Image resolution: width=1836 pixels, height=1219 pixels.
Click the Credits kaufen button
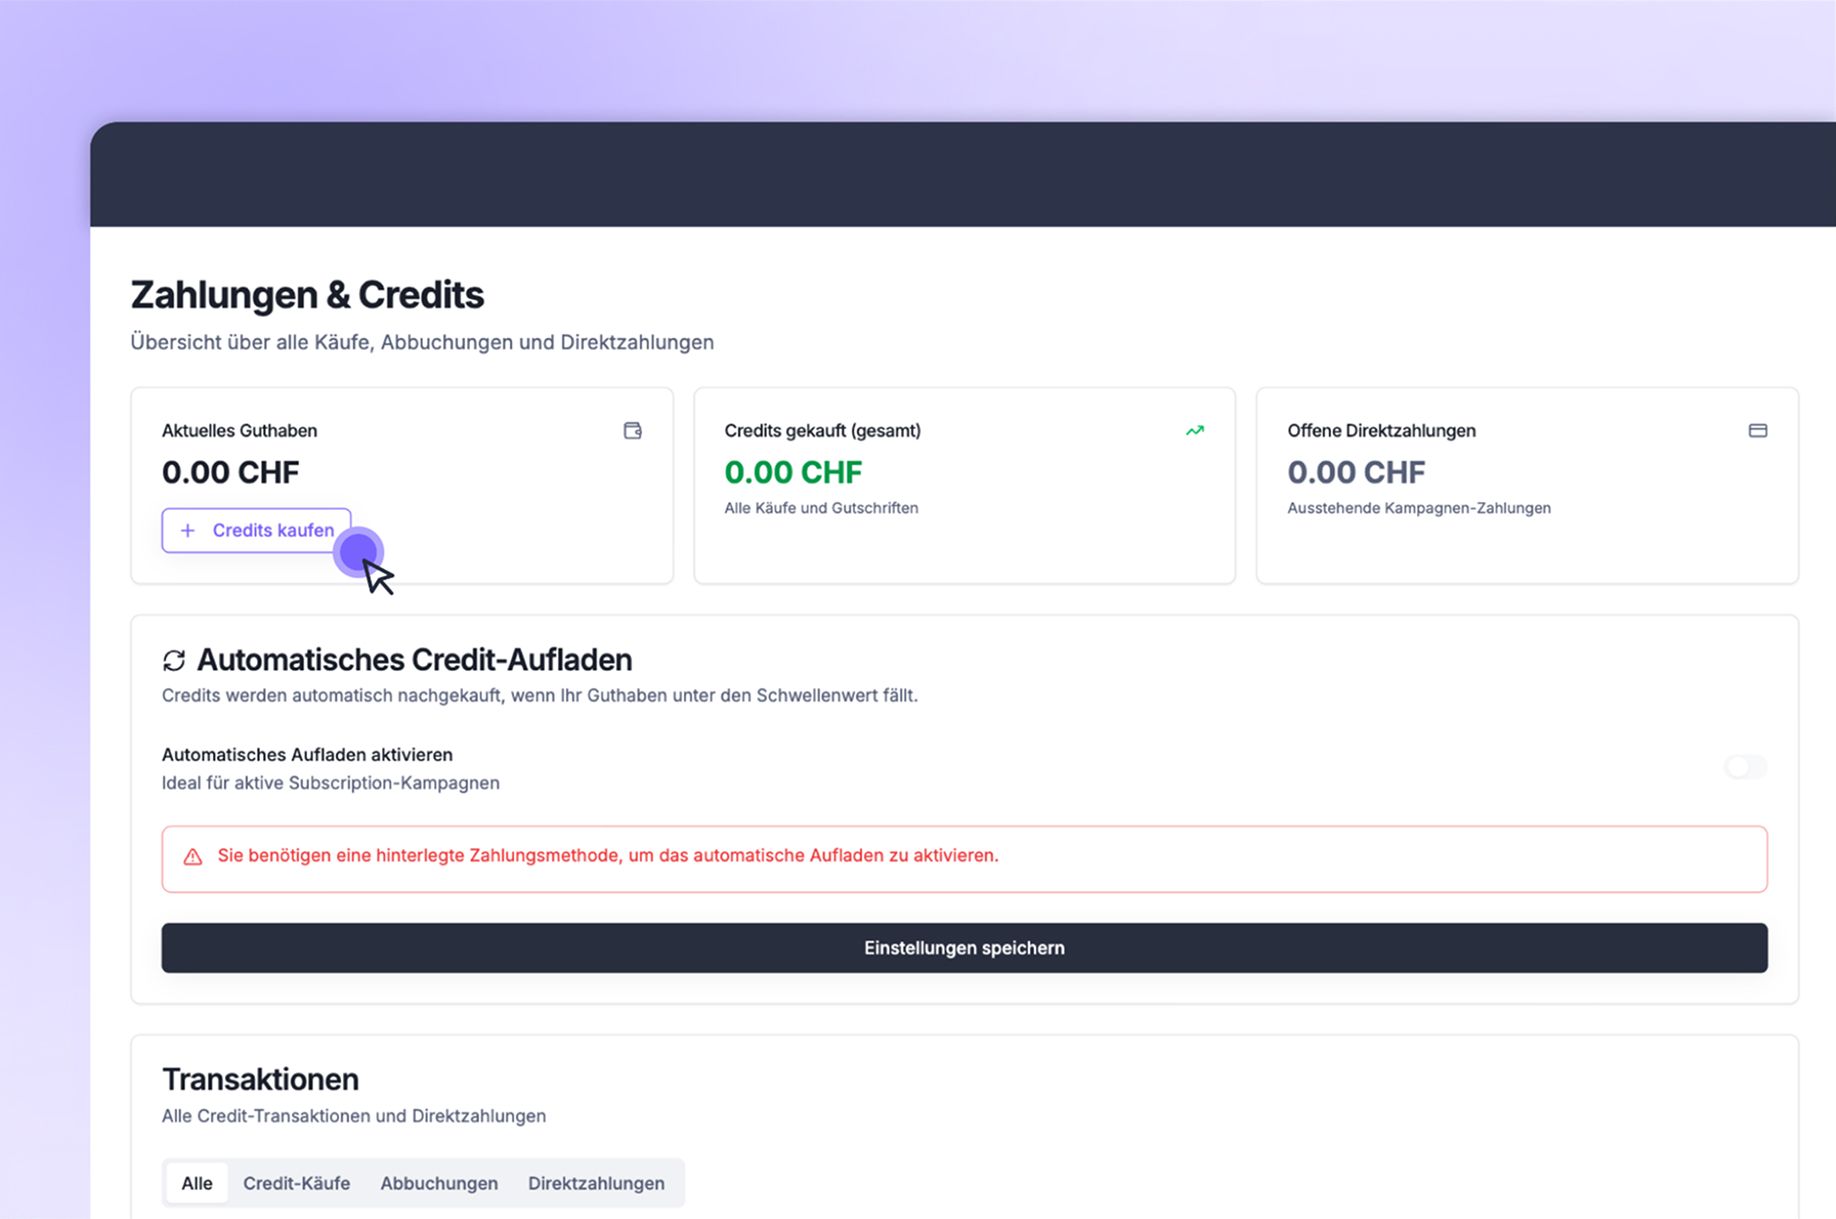click(256, 530)
